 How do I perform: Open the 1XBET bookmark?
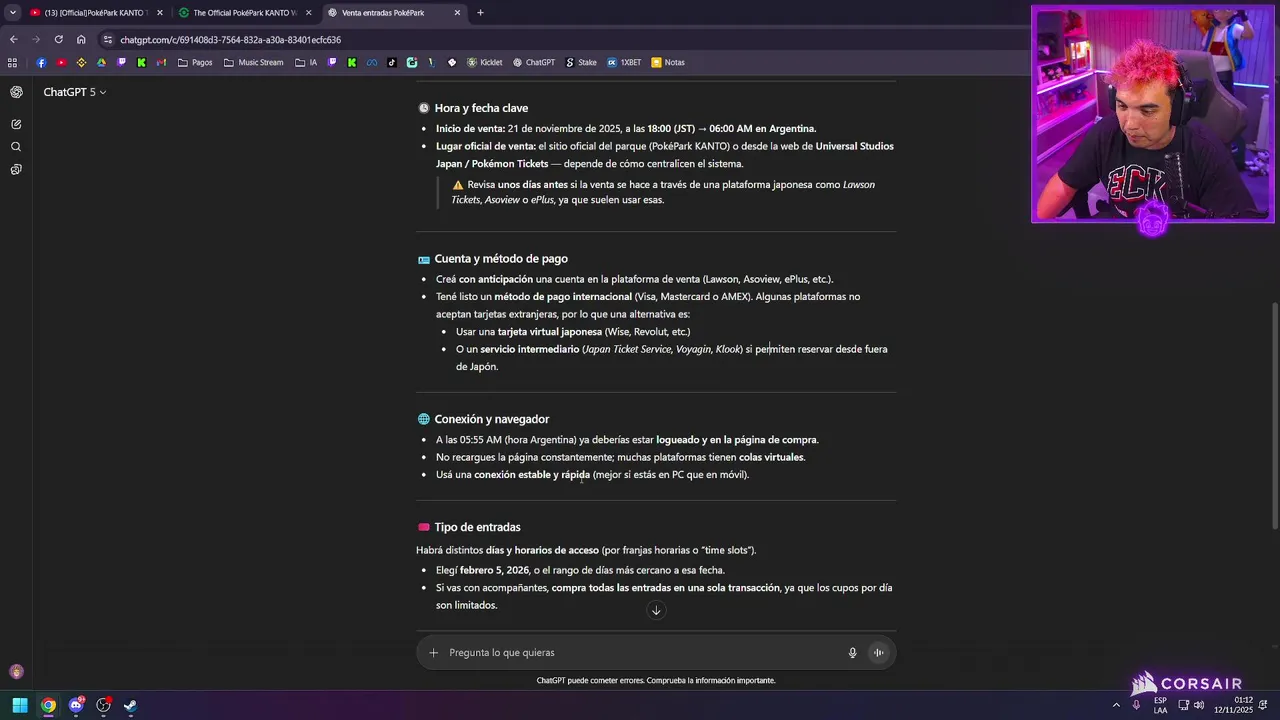624,62
